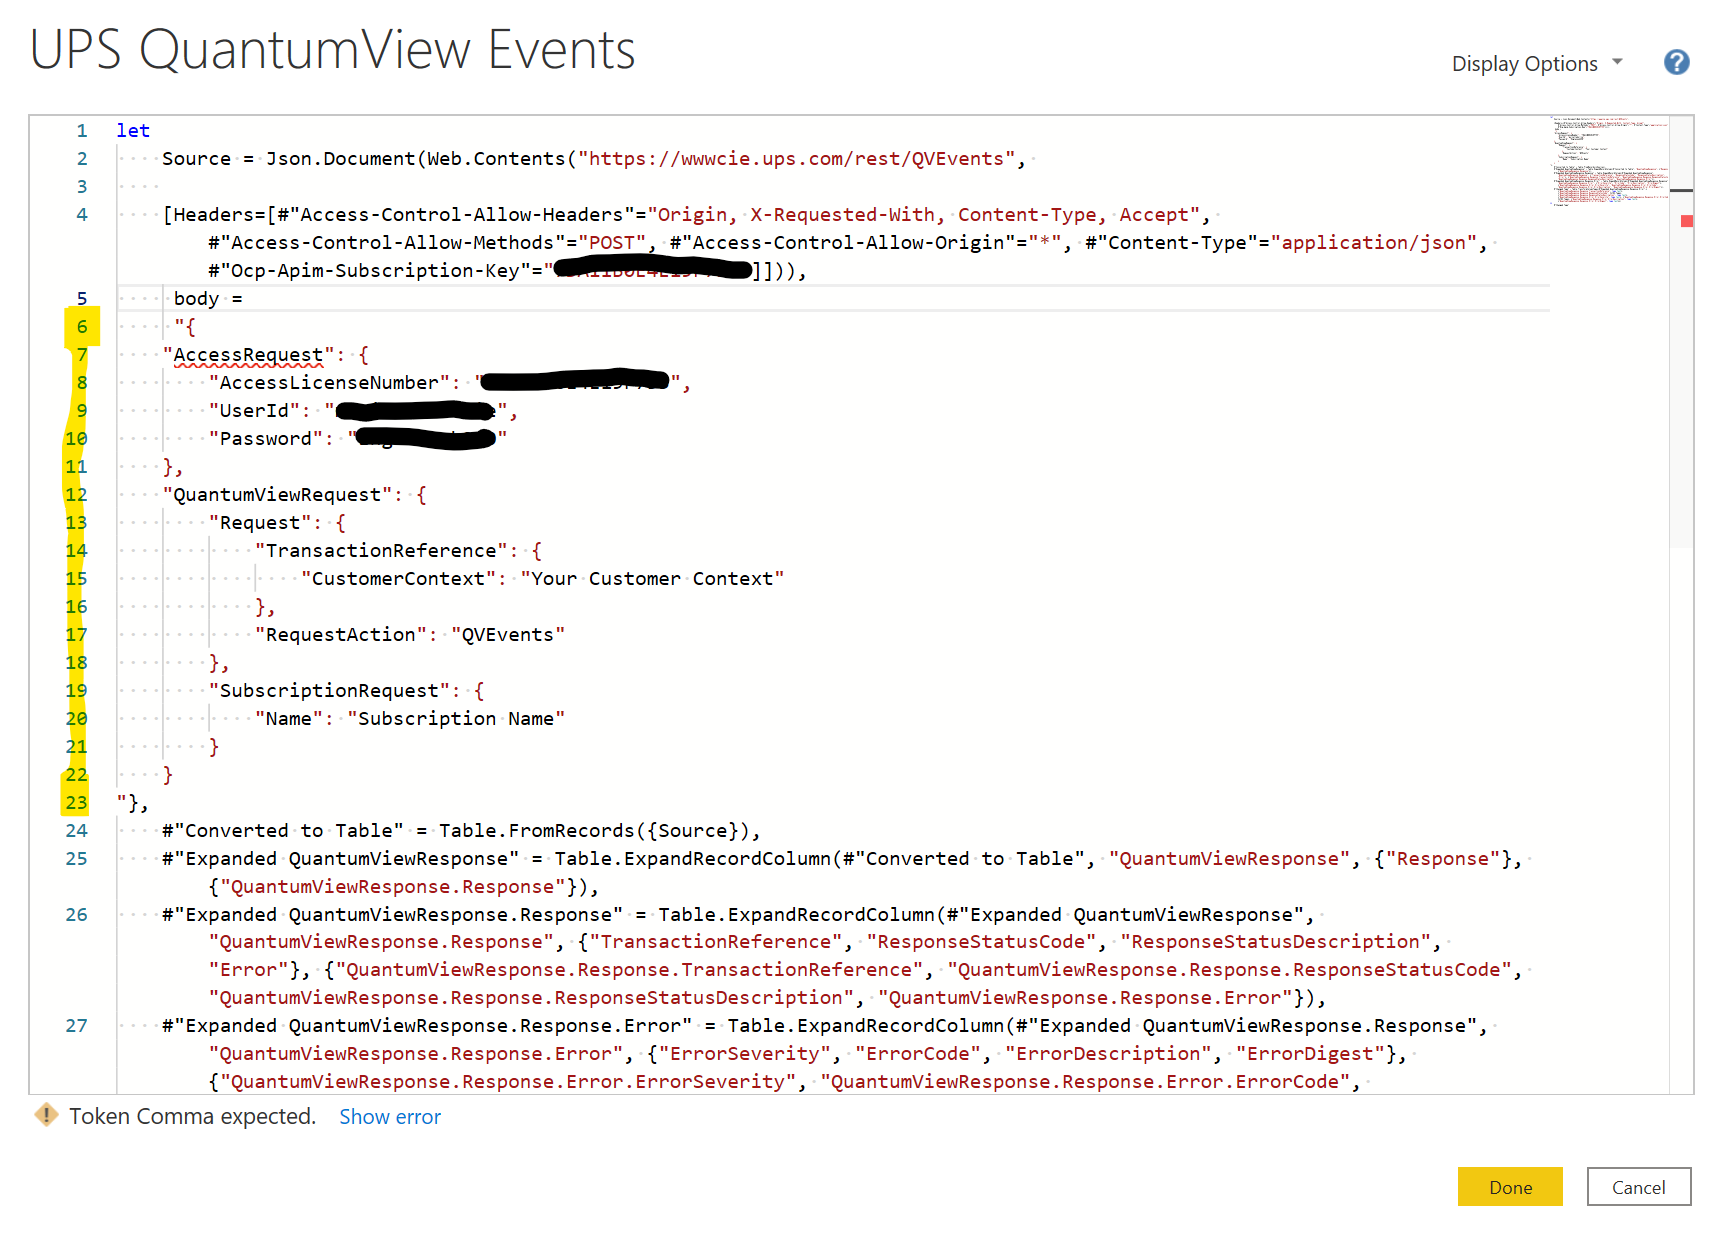Viewport: 1734px width, 1258px height.
Task: Click "ResponseStatusCode" in braces on line 26
Action: click(981, 942)
